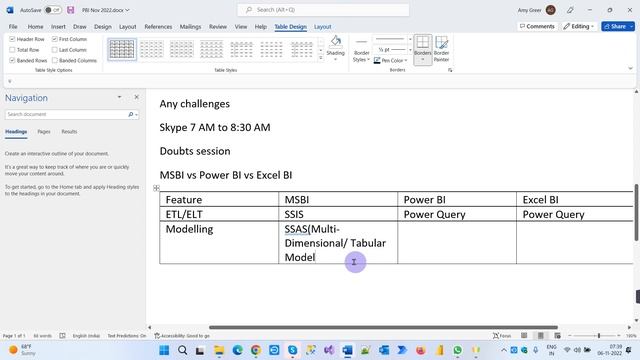Screen dimensions: 640x360
Task: Click the magnifier search icon in Navigation
Action: (x=131, y=114)
